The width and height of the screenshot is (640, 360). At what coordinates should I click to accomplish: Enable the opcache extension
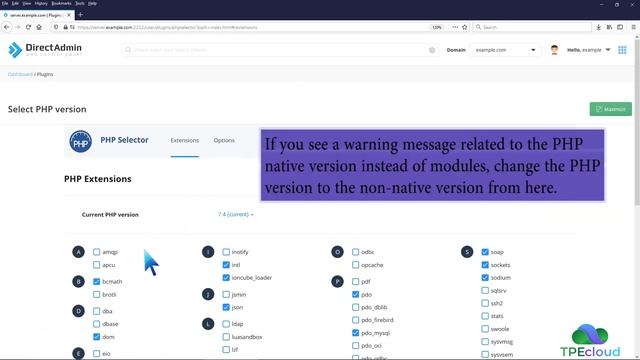[356, 265]
